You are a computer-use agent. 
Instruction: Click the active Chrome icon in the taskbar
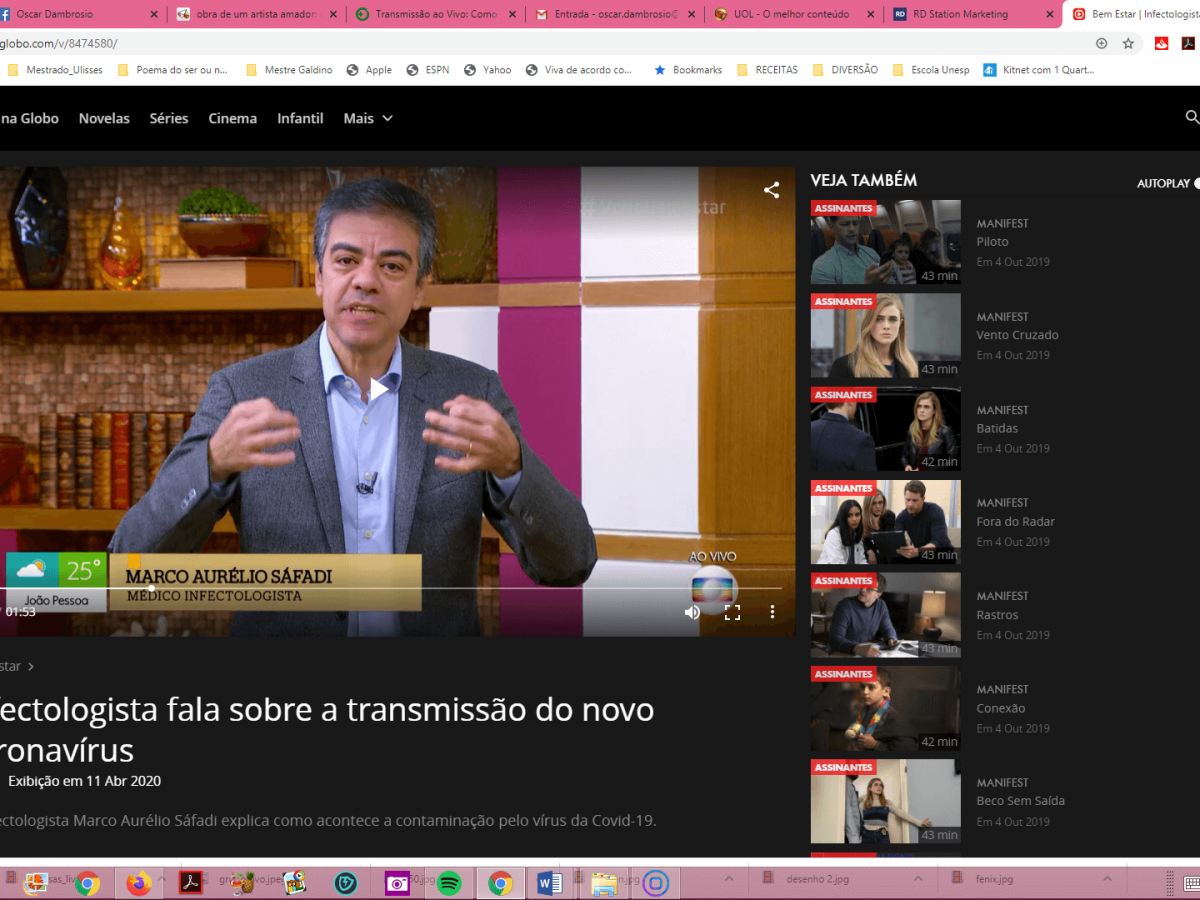(x=500, y=883)
